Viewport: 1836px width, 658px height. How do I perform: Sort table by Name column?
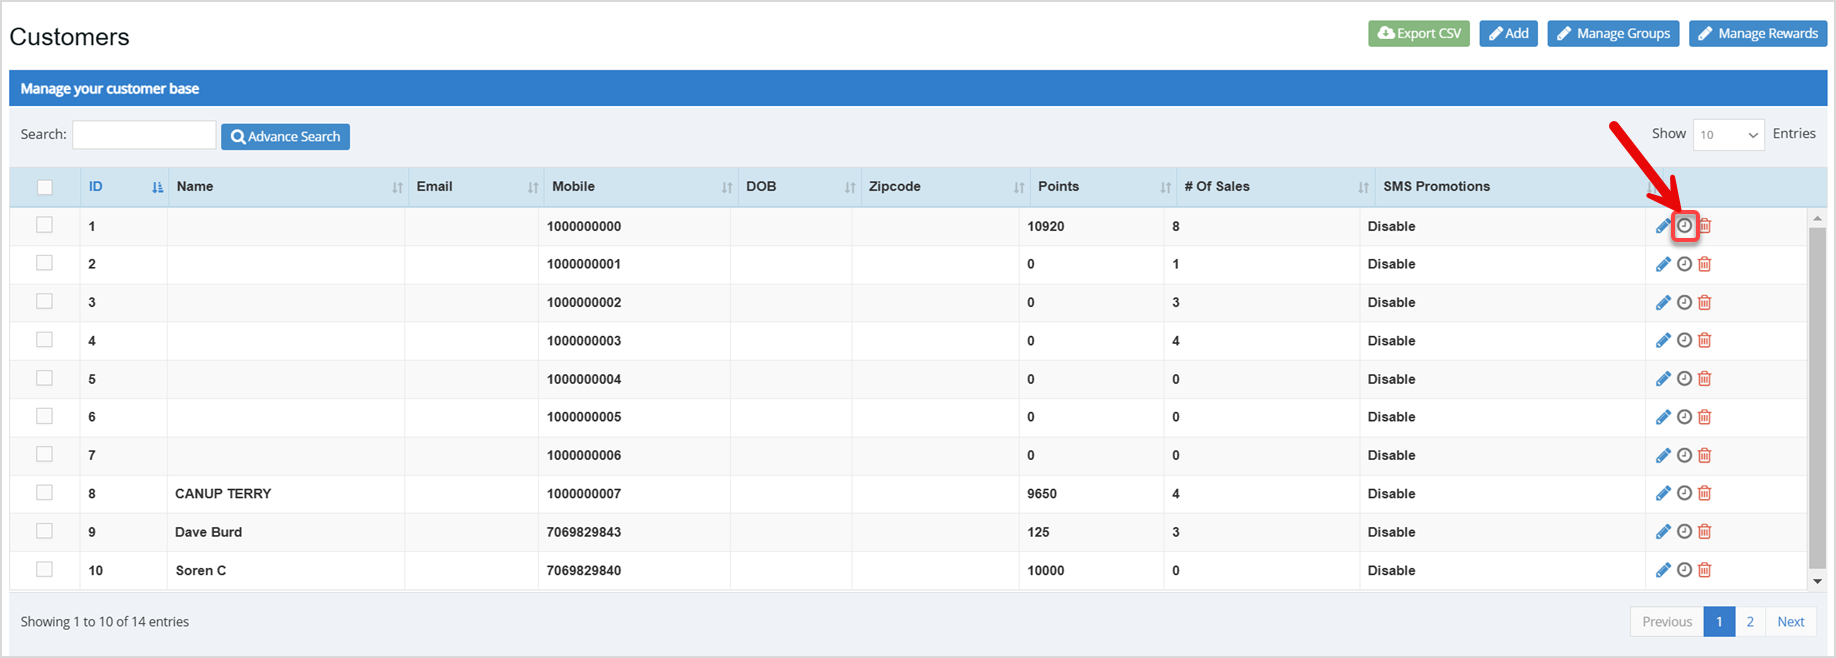pos(288,187)
